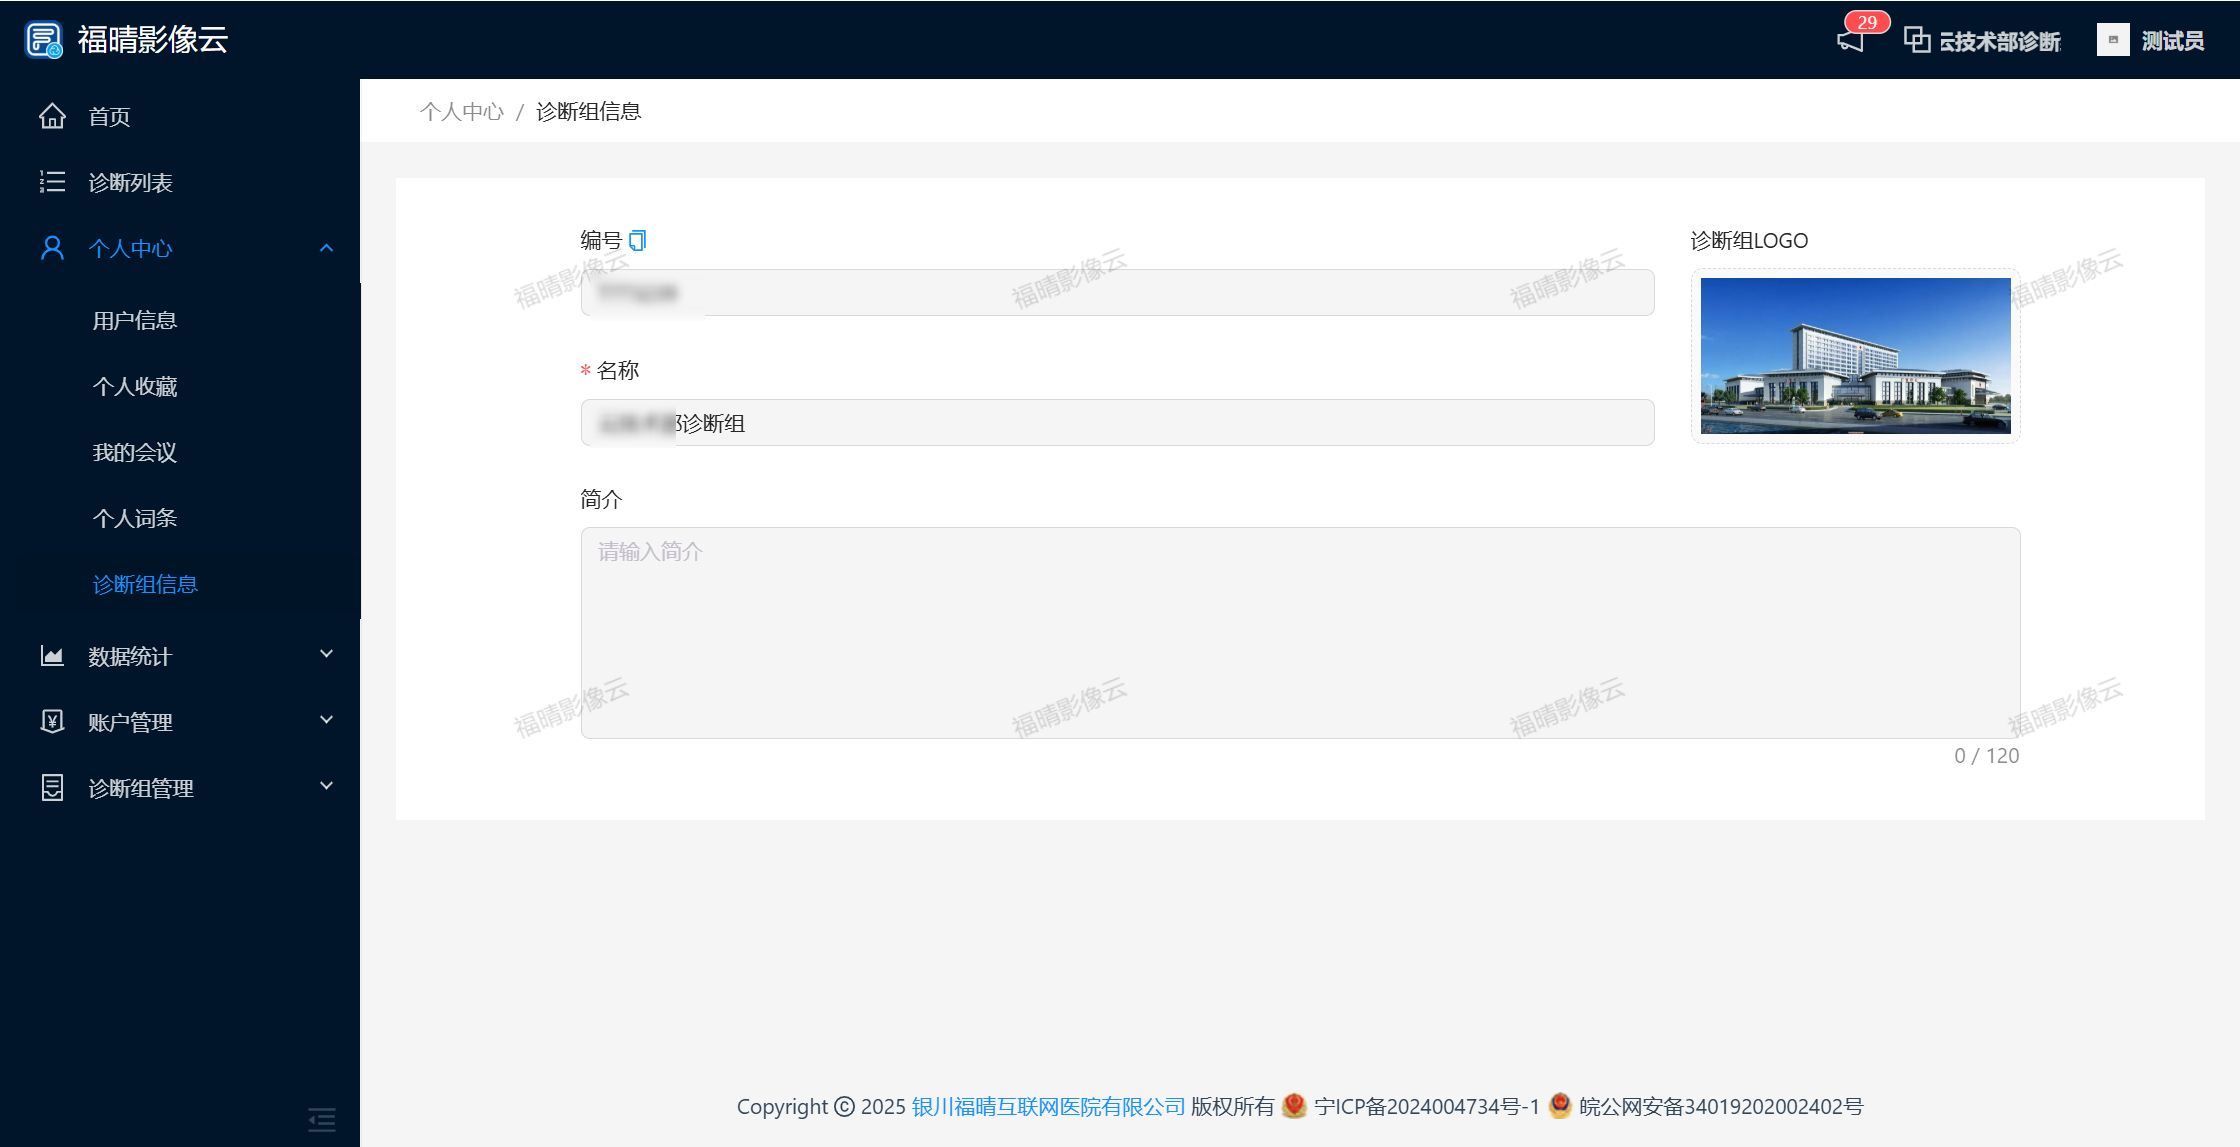
Task: Click the 简介 text area
Action: coord(1300,632)
